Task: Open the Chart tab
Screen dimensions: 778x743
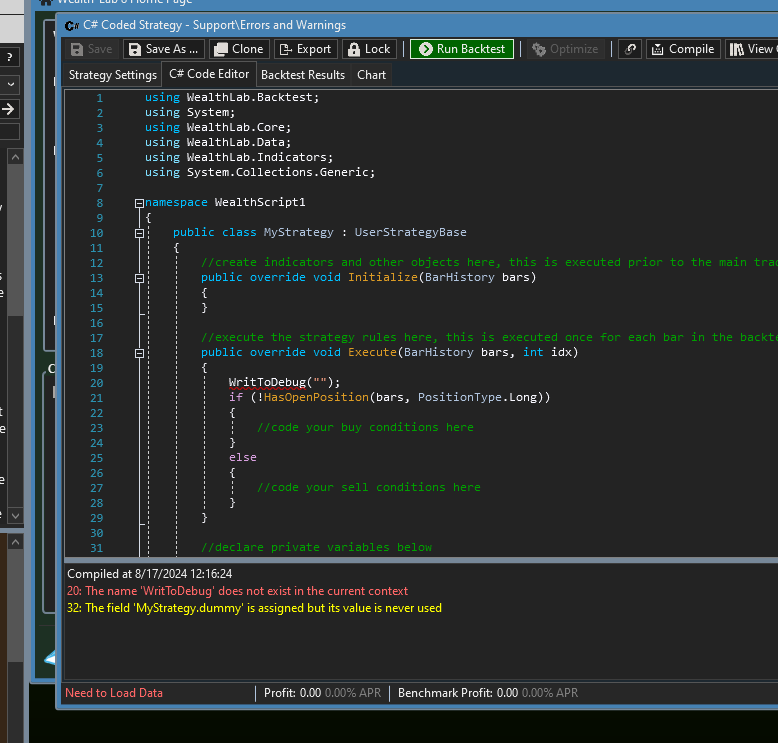Action: [371, 75]
